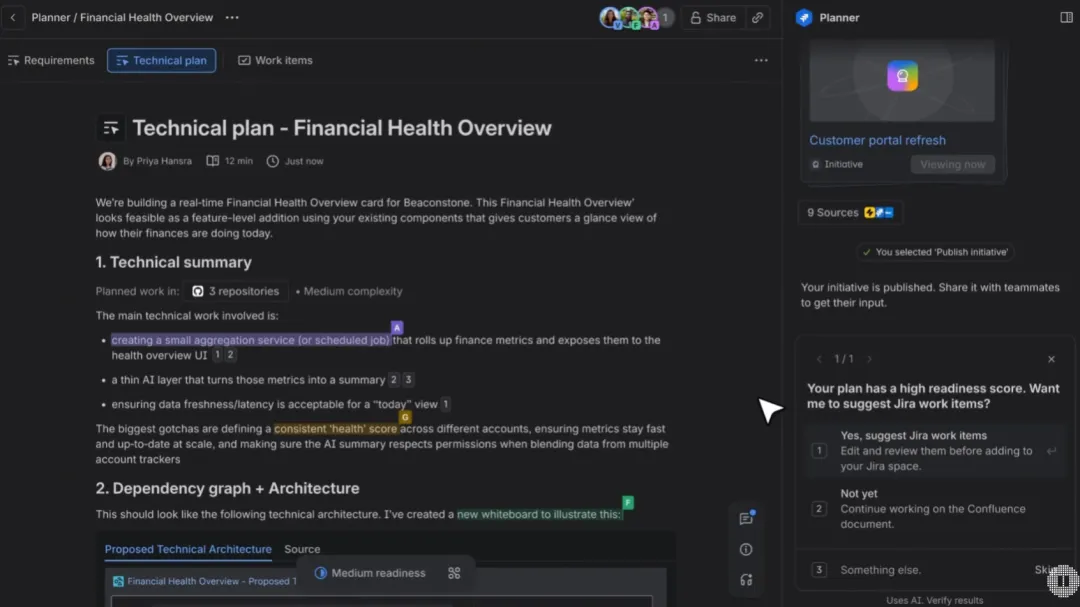Viewport: 1080px width, 607px height.
Task: Click the 2. Dependency graph + Architecture heading
Action: [227, 488]
